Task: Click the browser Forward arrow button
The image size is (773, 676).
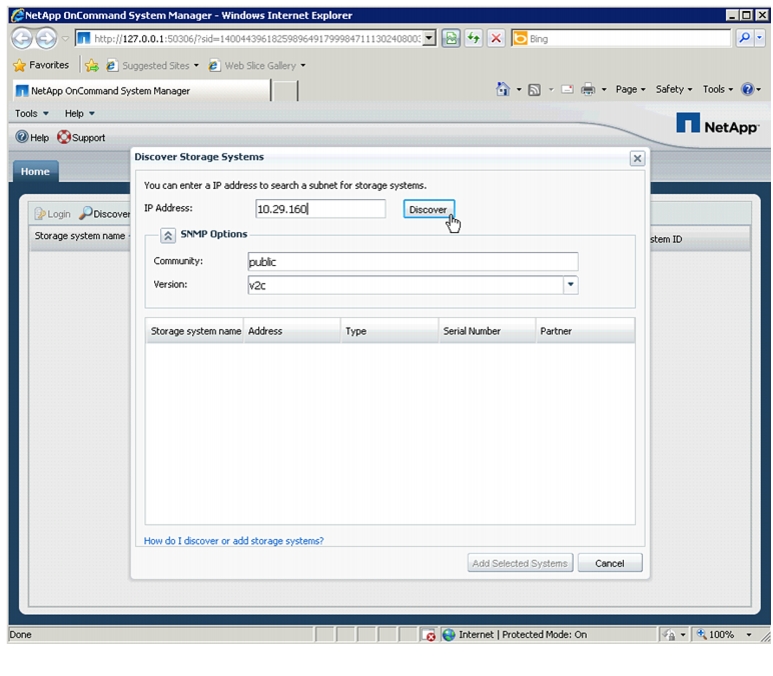Action: click(x=46, y=38)
